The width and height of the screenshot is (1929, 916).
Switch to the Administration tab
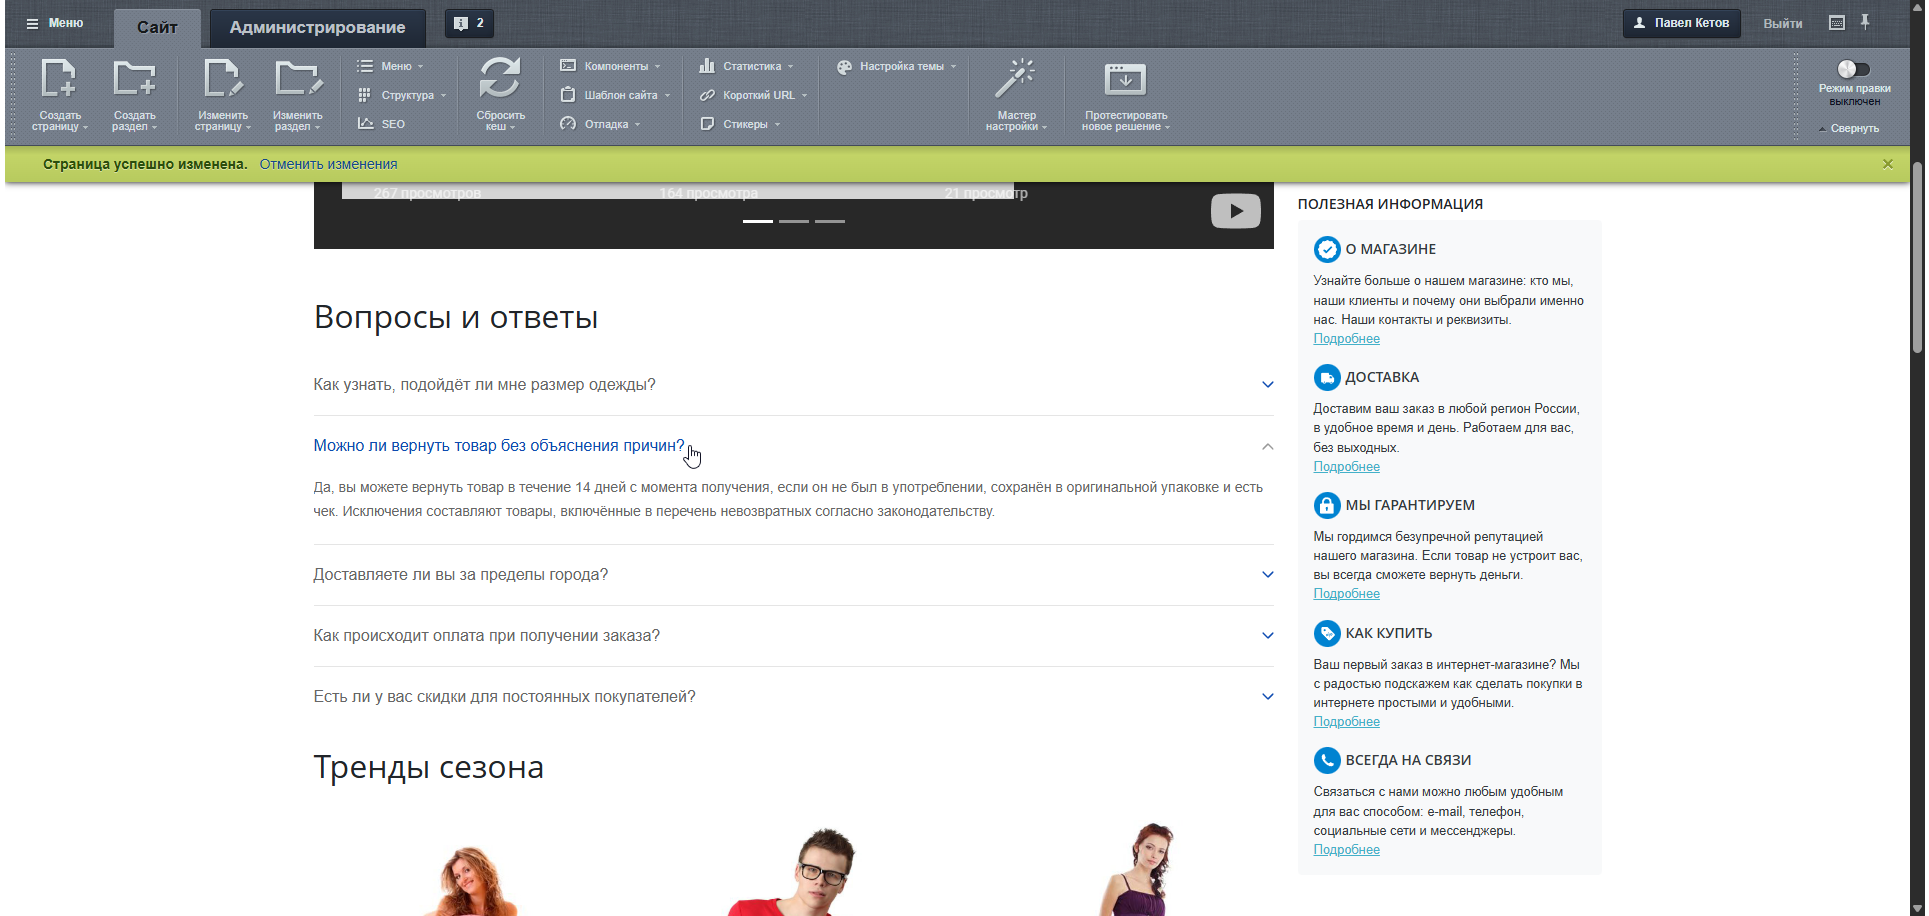[x=317, y=27]
